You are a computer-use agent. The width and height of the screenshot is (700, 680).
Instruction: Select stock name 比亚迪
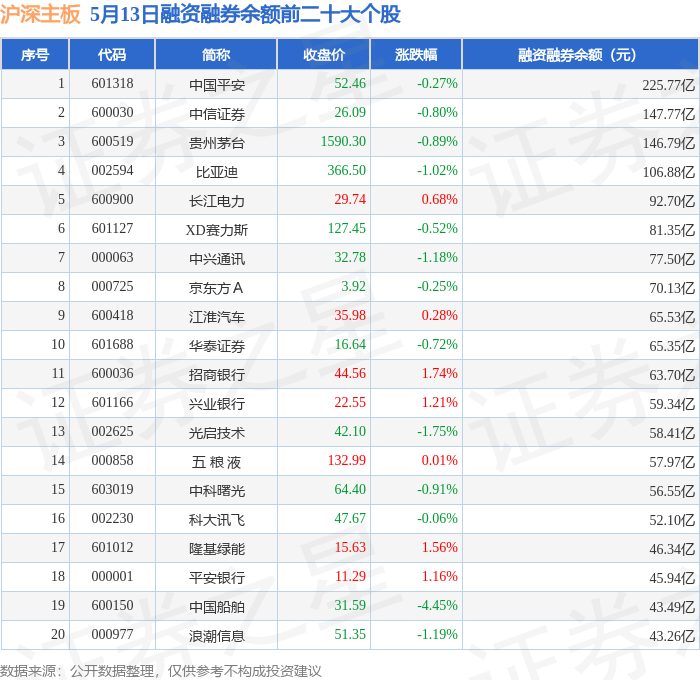click(217, 172)
